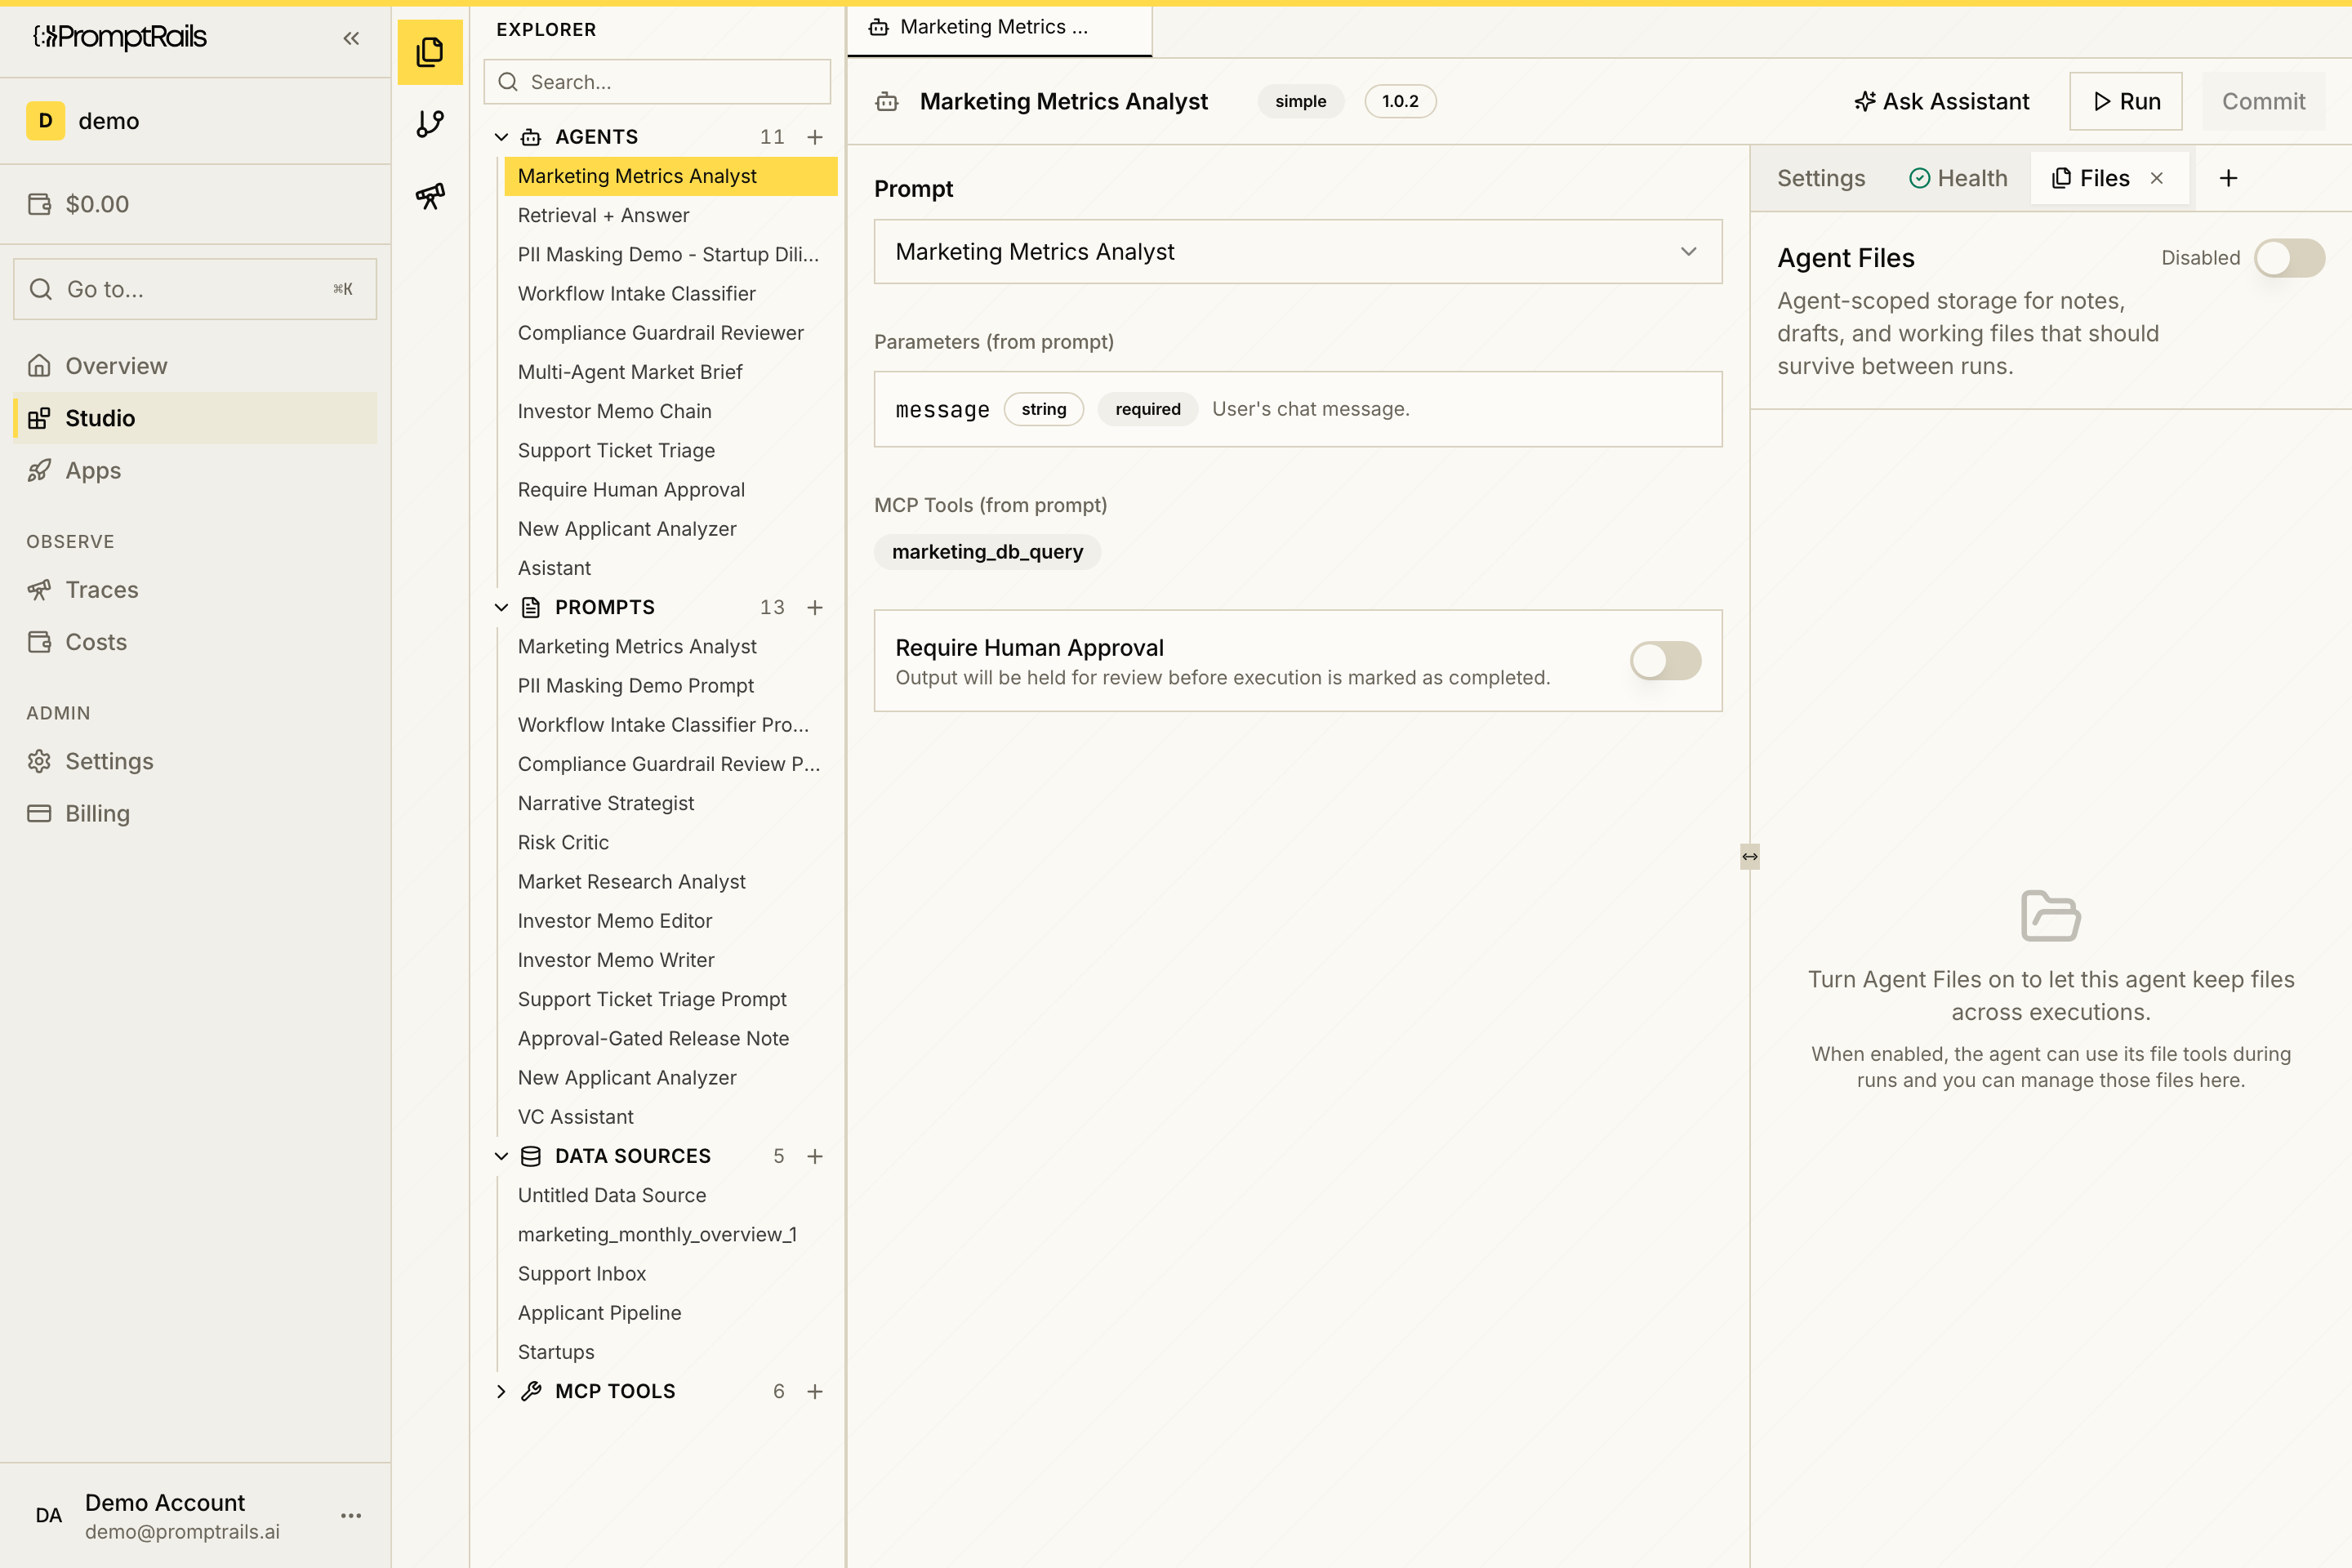Add a new data source with the plus icon
The height and width of the screenshot is (1568, 2352).
[815, 1156]
